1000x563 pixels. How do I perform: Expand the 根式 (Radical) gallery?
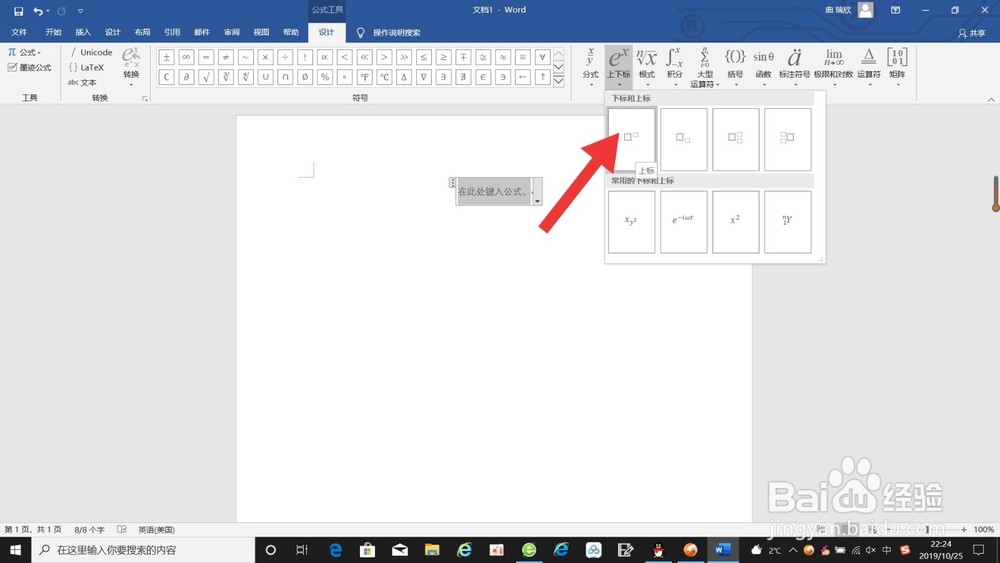tap(647, 67)
